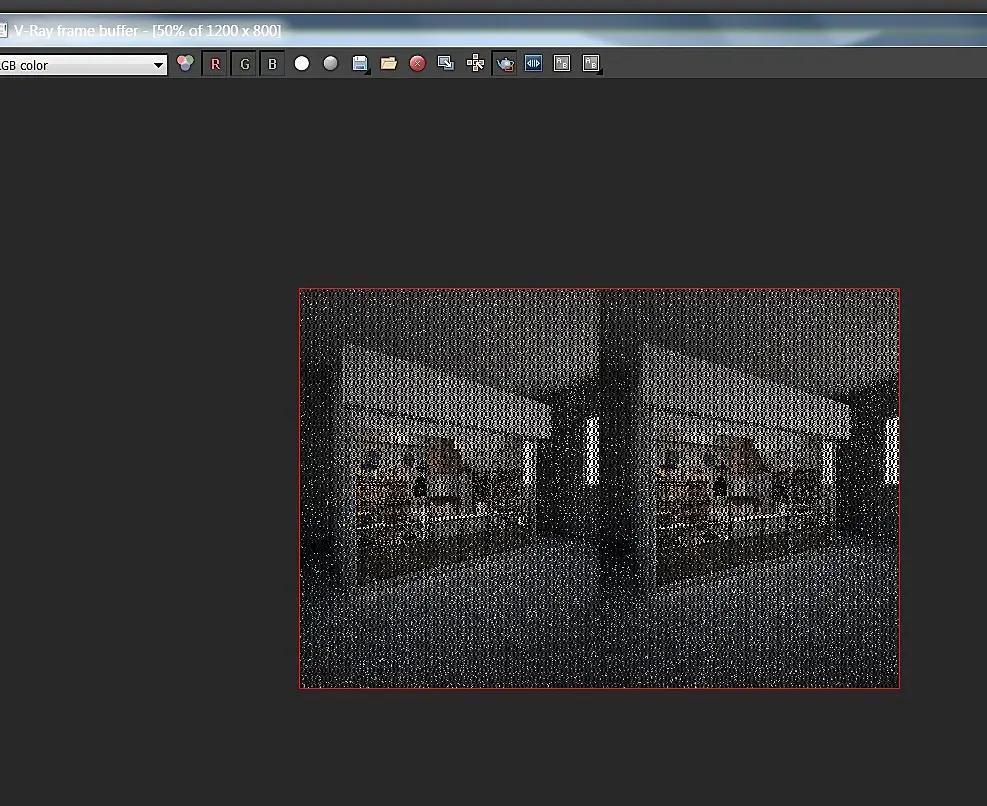Toggle the blue channel B button

pyautogui.click(x=272, y=64)
